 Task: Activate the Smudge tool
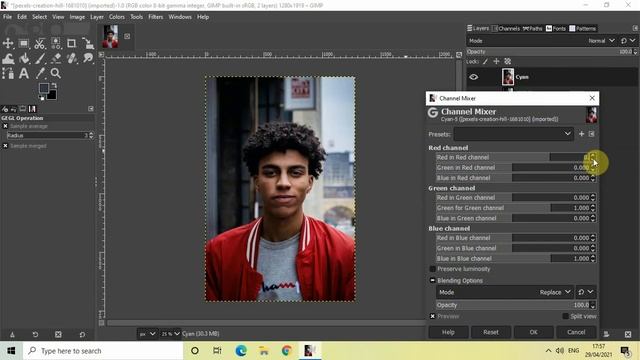88,59
